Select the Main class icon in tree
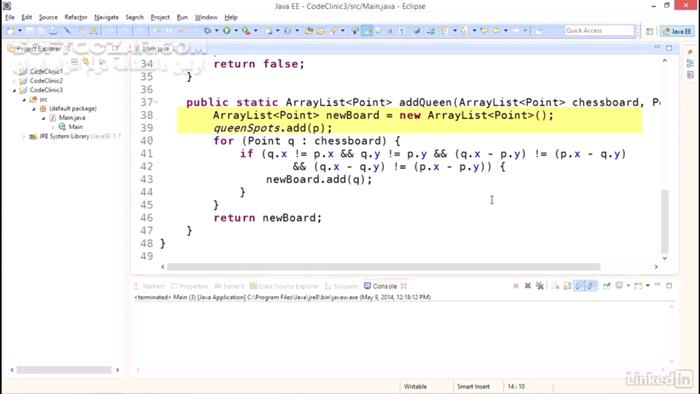Image resolution: width=700 pixels, height=394 pixels. pyautogui.click(x=62, y=127)
